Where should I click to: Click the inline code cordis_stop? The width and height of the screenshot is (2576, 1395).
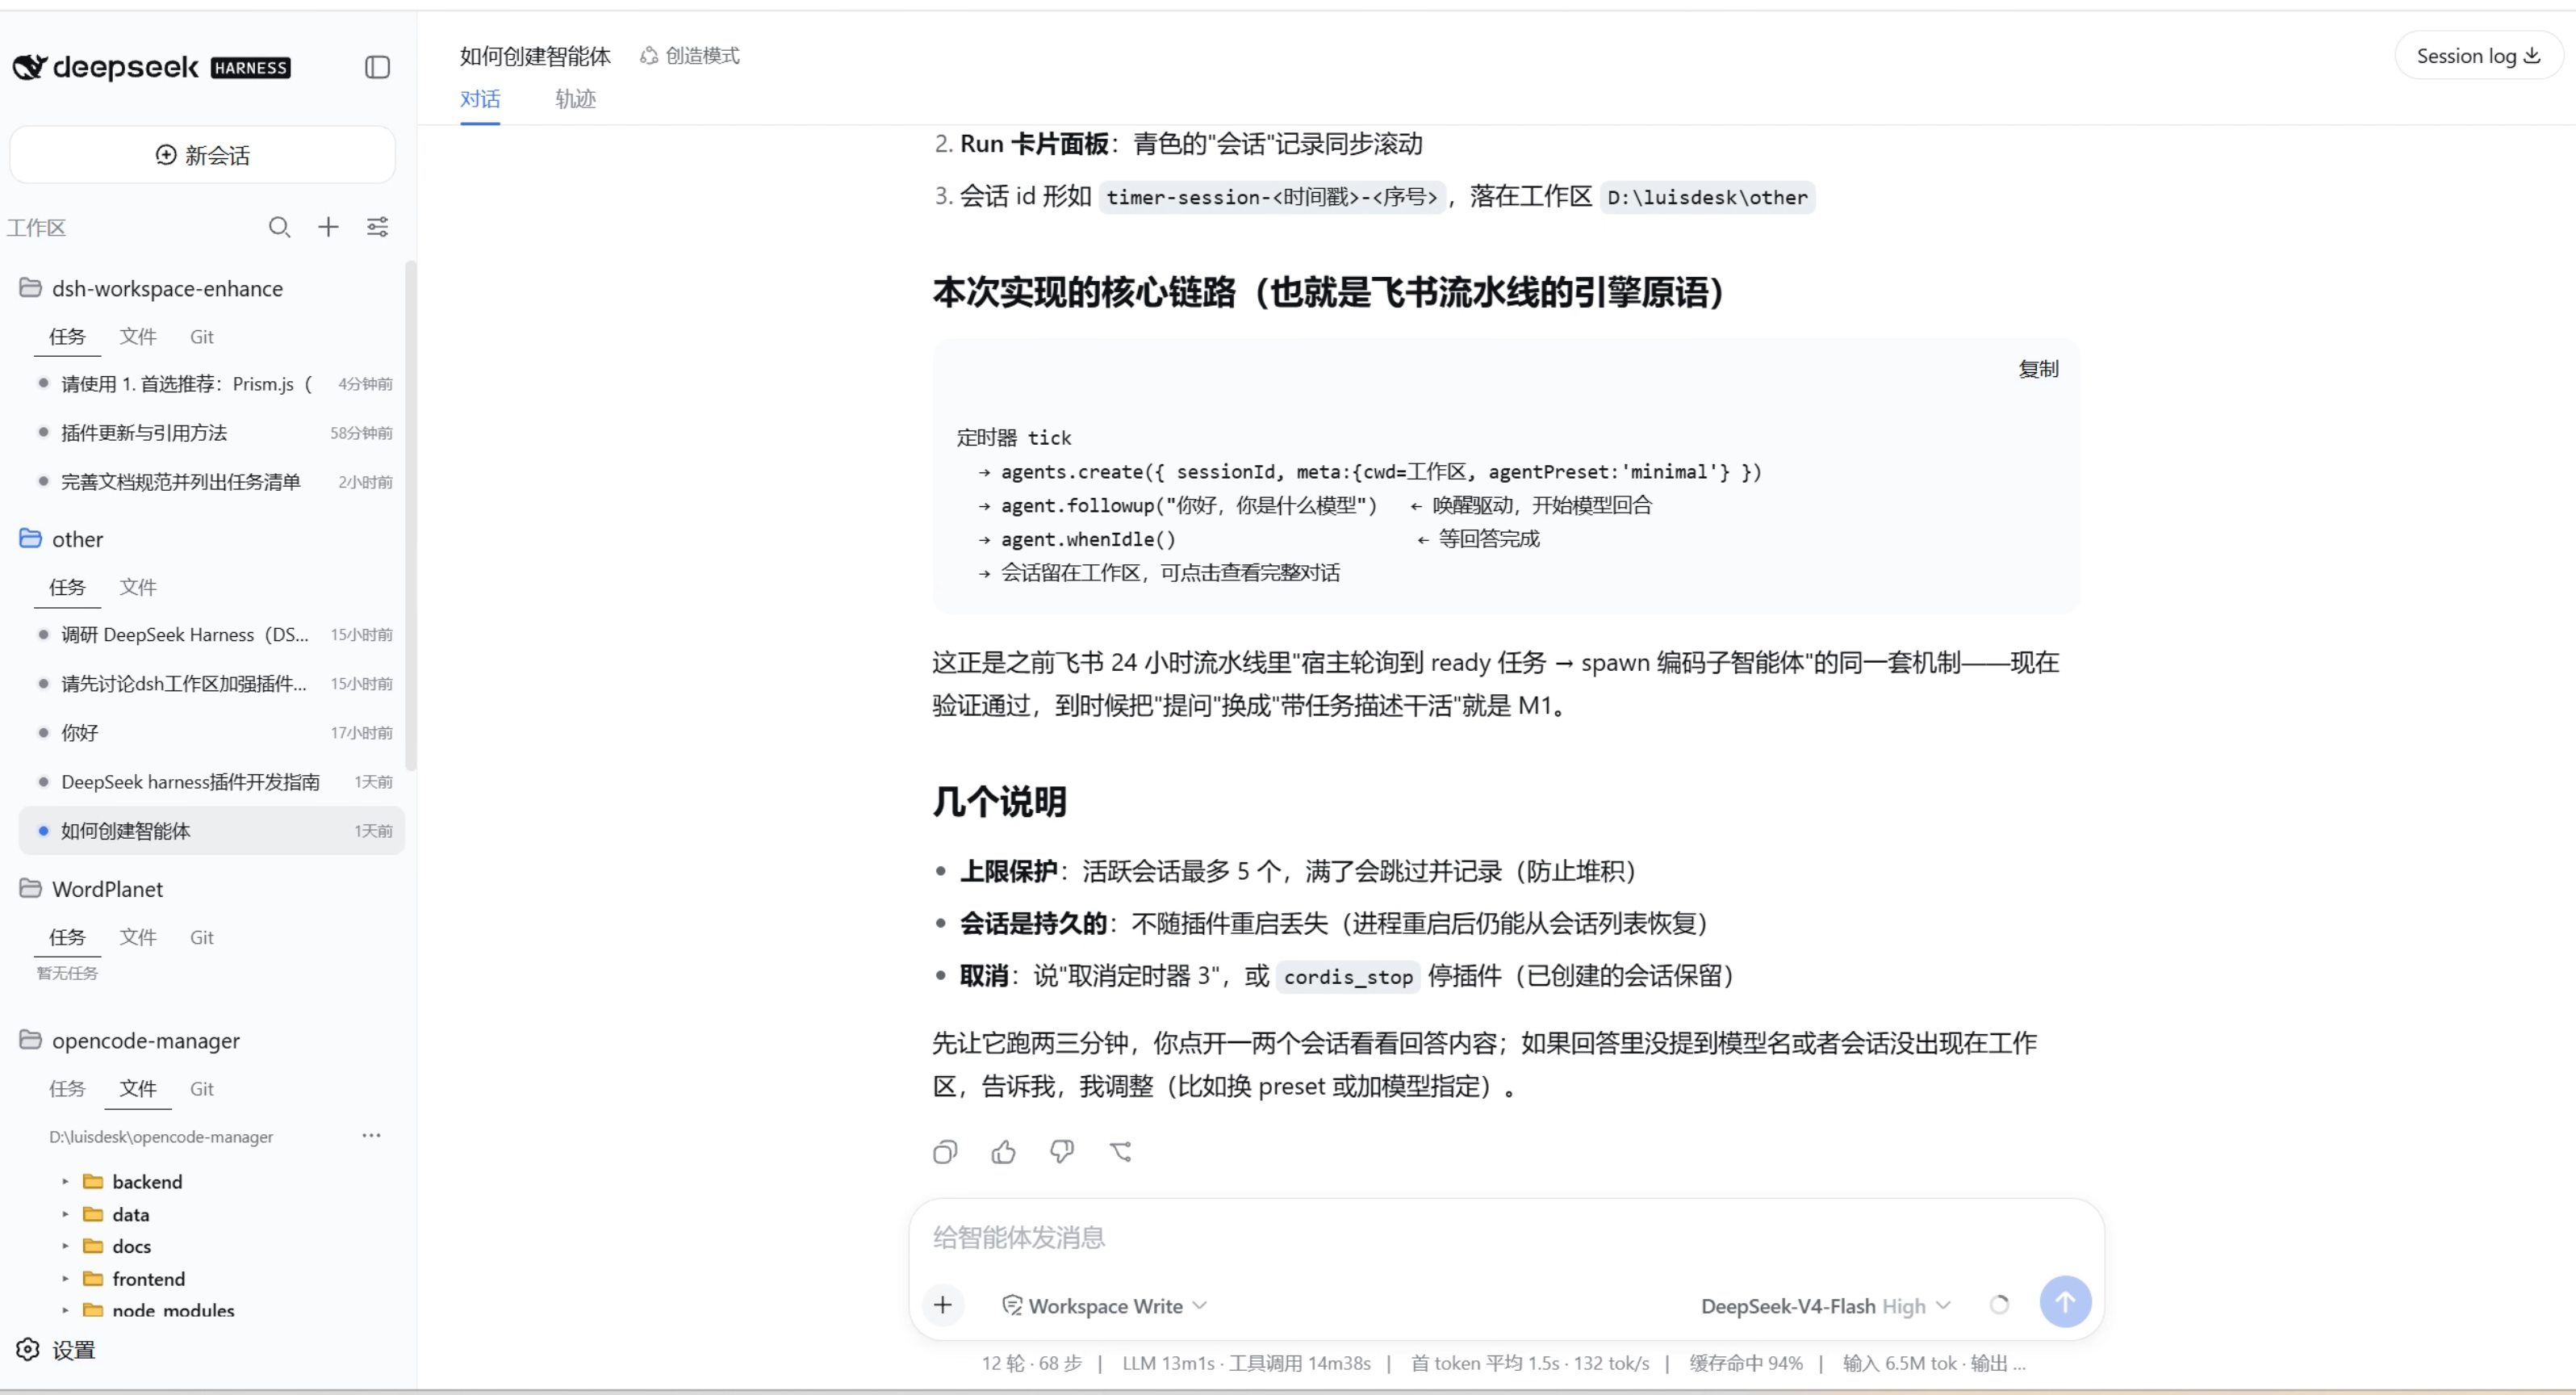pos(1348,976)
